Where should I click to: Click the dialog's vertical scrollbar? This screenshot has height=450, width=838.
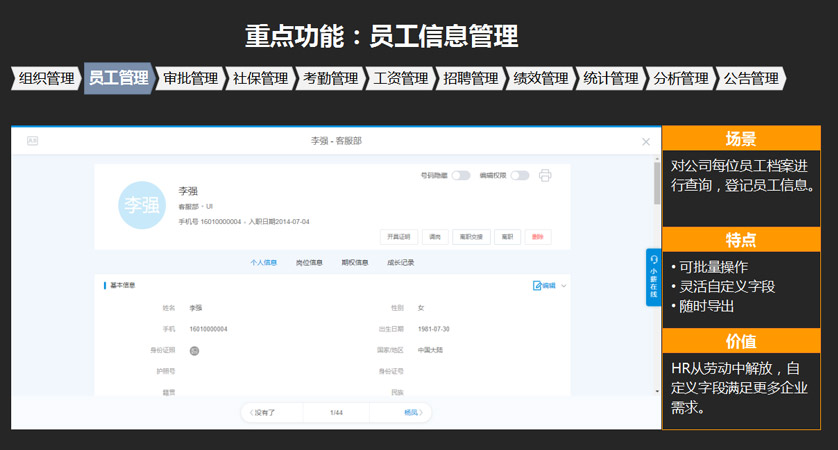pos(657,185)
